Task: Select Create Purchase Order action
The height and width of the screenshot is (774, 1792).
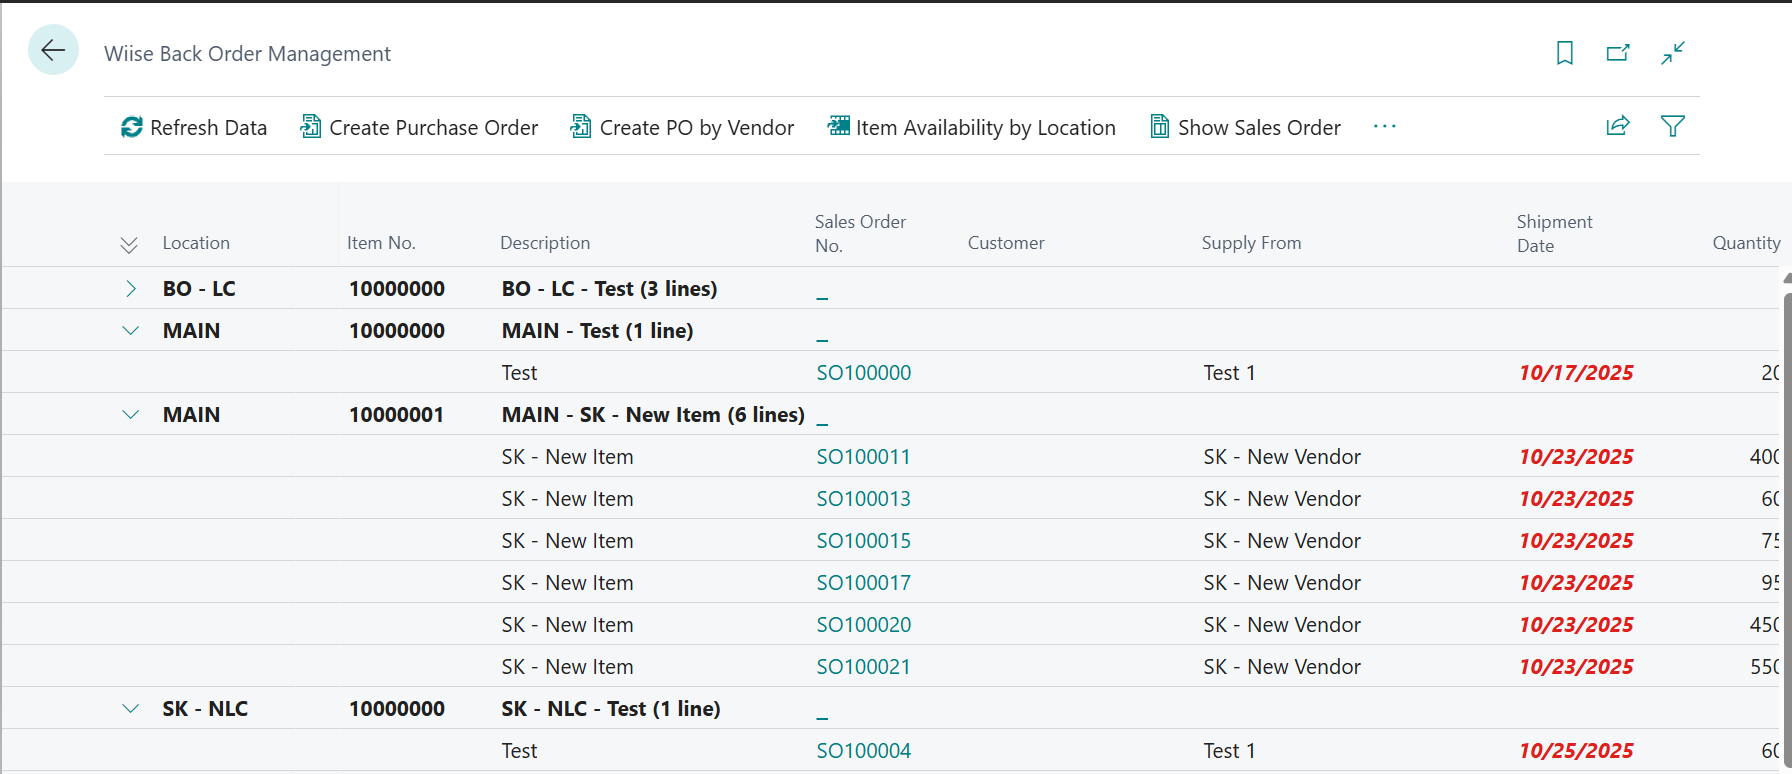Action: click(419, 128)
